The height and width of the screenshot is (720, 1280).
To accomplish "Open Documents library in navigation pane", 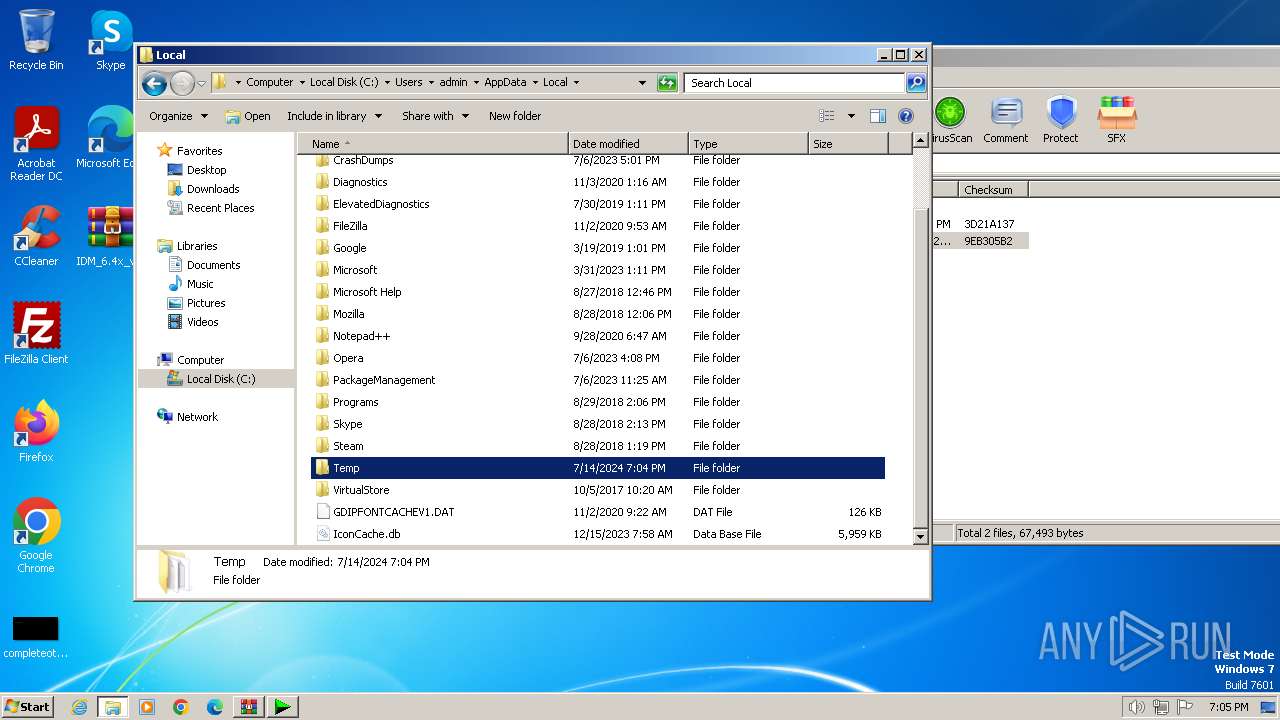I will [x=213, y=265].
